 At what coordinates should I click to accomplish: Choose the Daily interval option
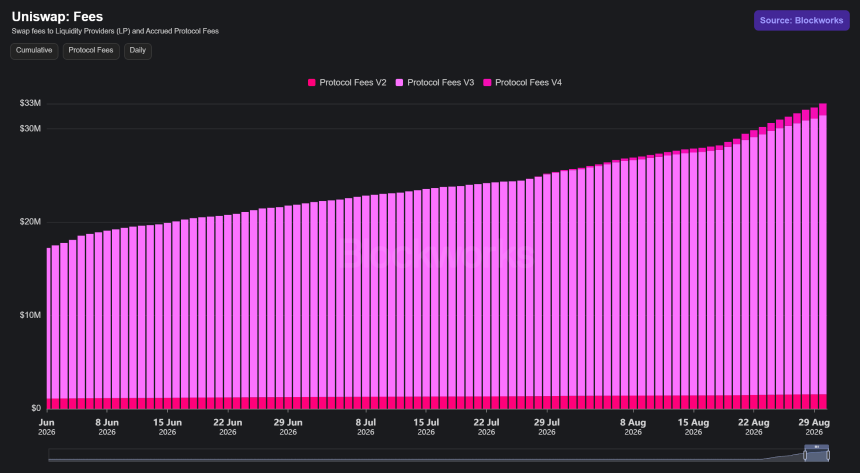[x=138, y=51]
